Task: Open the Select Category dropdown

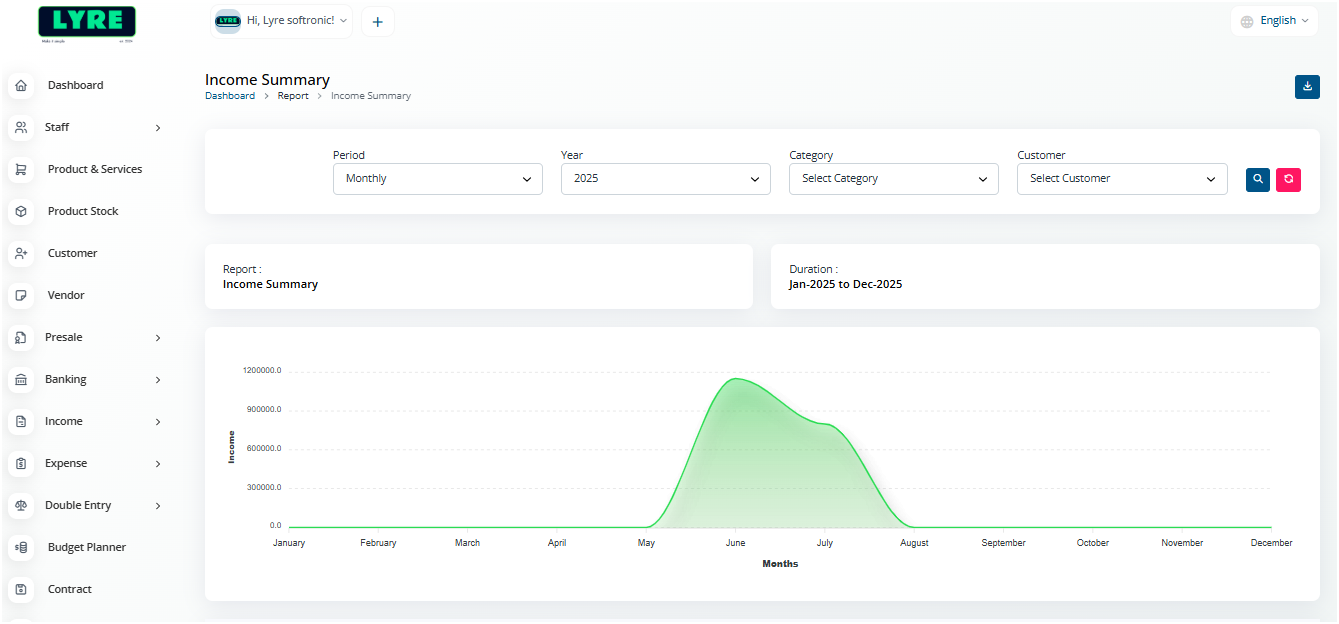Action: [x=893, y=179]
